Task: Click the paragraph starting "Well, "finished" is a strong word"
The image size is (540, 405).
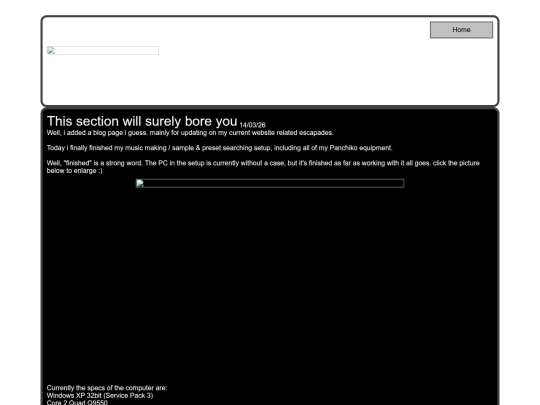Action: click(263, 167)
